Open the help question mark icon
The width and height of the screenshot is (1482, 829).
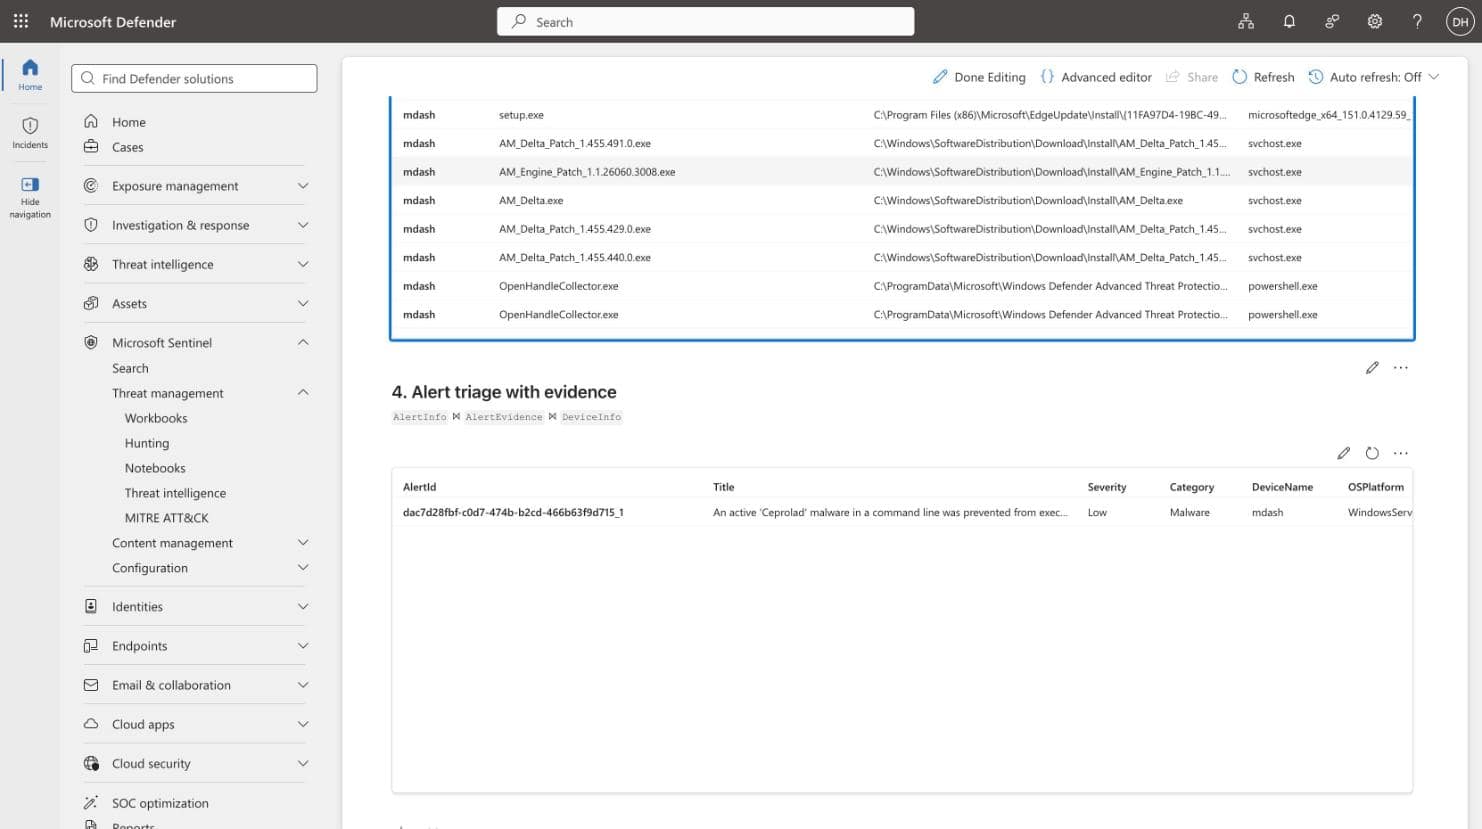(x=1417, y=21)
